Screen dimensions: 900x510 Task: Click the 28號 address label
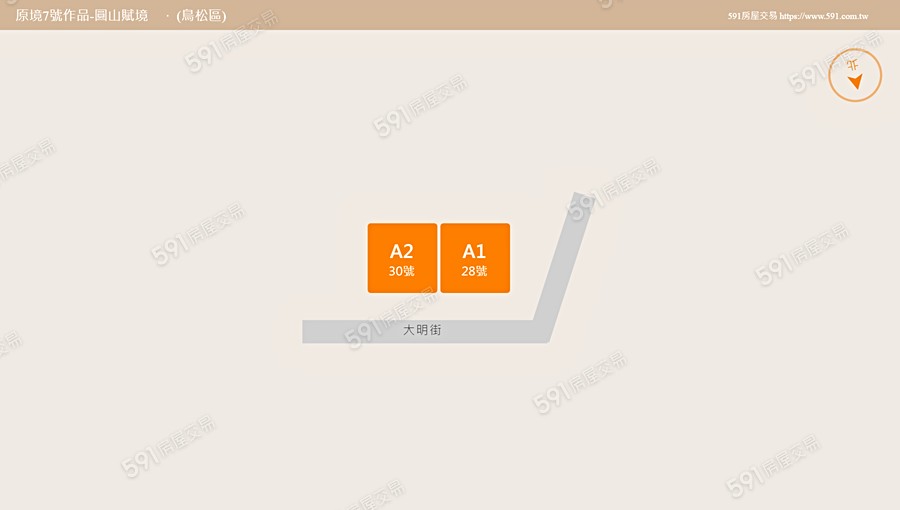tap(474, 271)
